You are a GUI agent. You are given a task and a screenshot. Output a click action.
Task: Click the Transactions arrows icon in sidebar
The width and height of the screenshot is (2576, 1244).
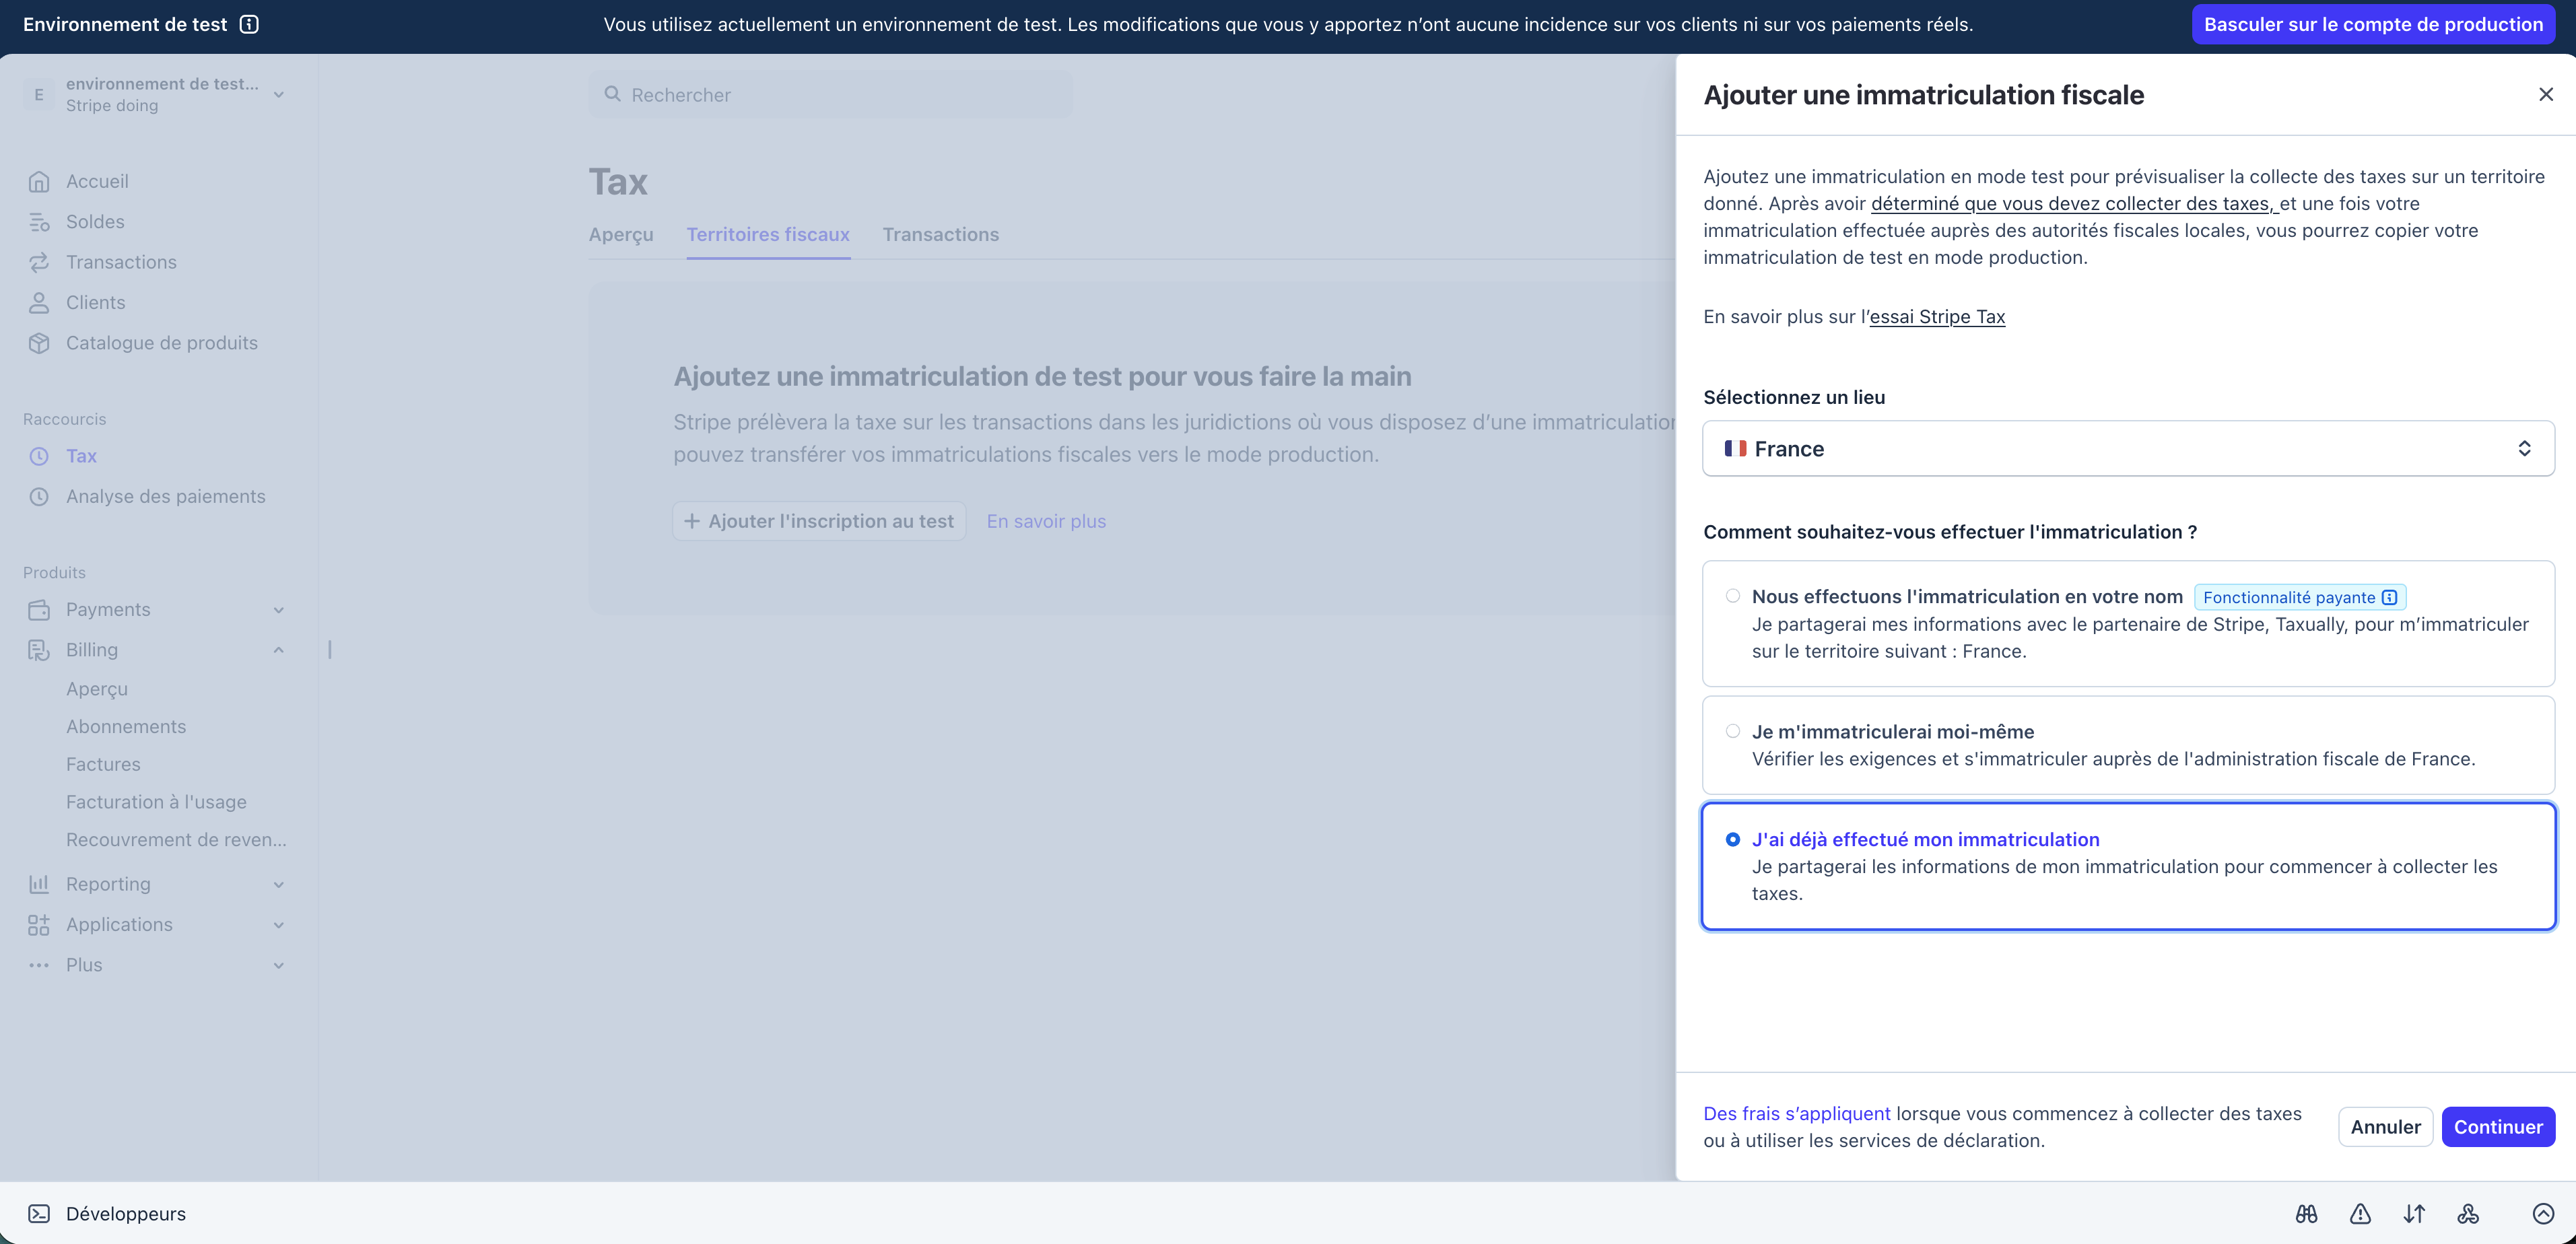pos(39,262)
